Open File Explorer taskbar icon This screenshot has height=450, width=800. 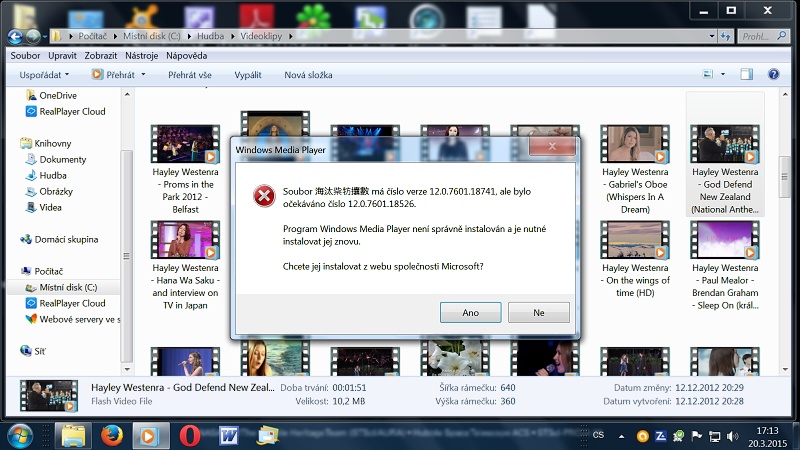click(73, 436)
